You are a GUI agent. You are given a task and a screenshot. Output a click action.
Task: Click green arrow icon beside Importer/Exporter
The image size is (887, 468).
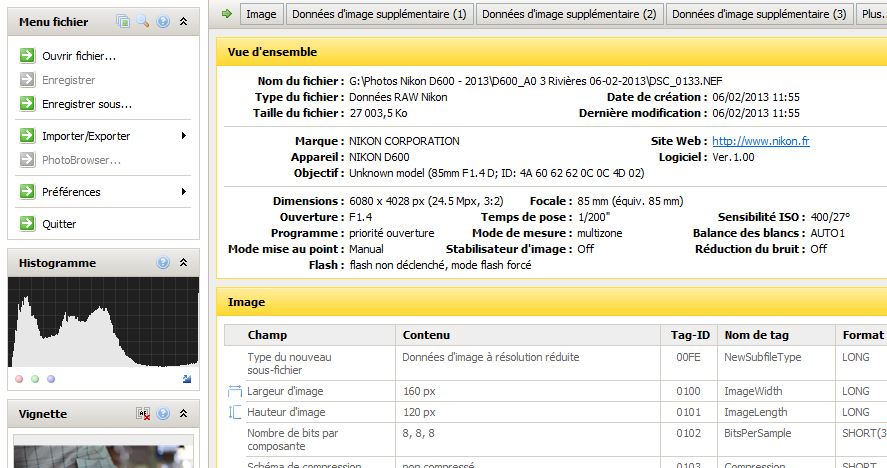pyautogui.click(x=27, y=135)
